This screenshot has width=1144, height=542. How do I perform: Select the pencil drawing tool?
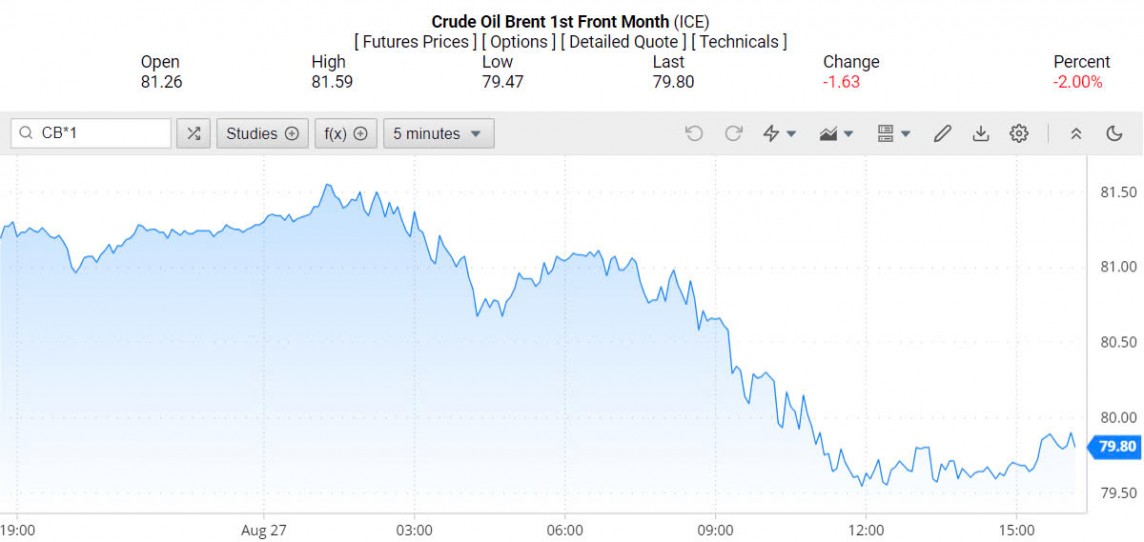[x=942, y=133]
